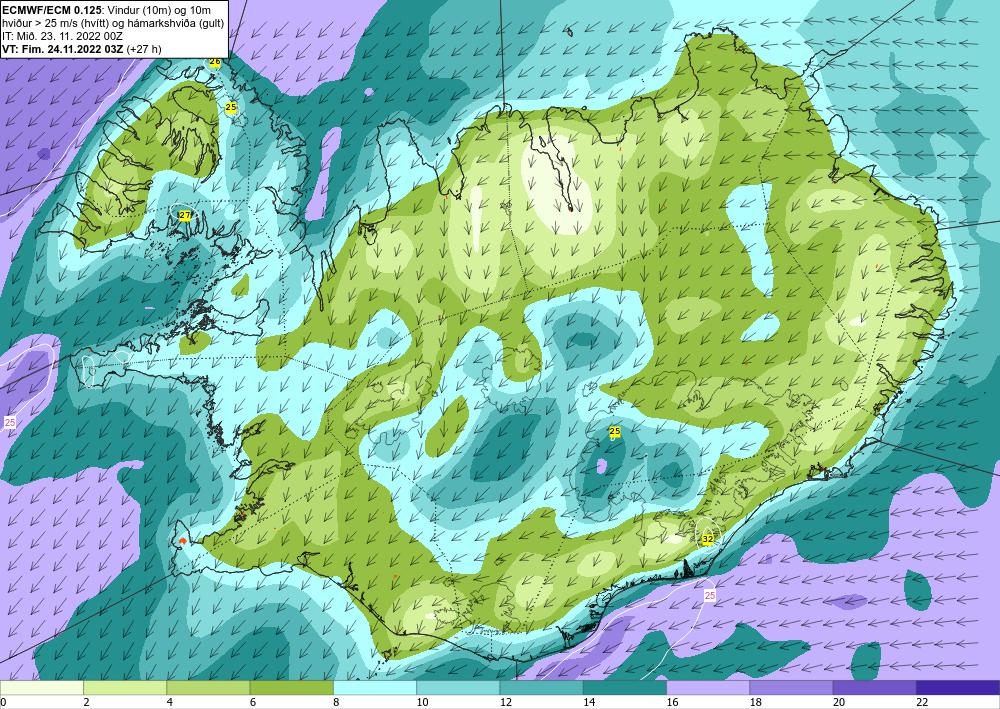Pick the 12–14 m/s teal swatch
The image size is (1000, 709).
point(541,688)
